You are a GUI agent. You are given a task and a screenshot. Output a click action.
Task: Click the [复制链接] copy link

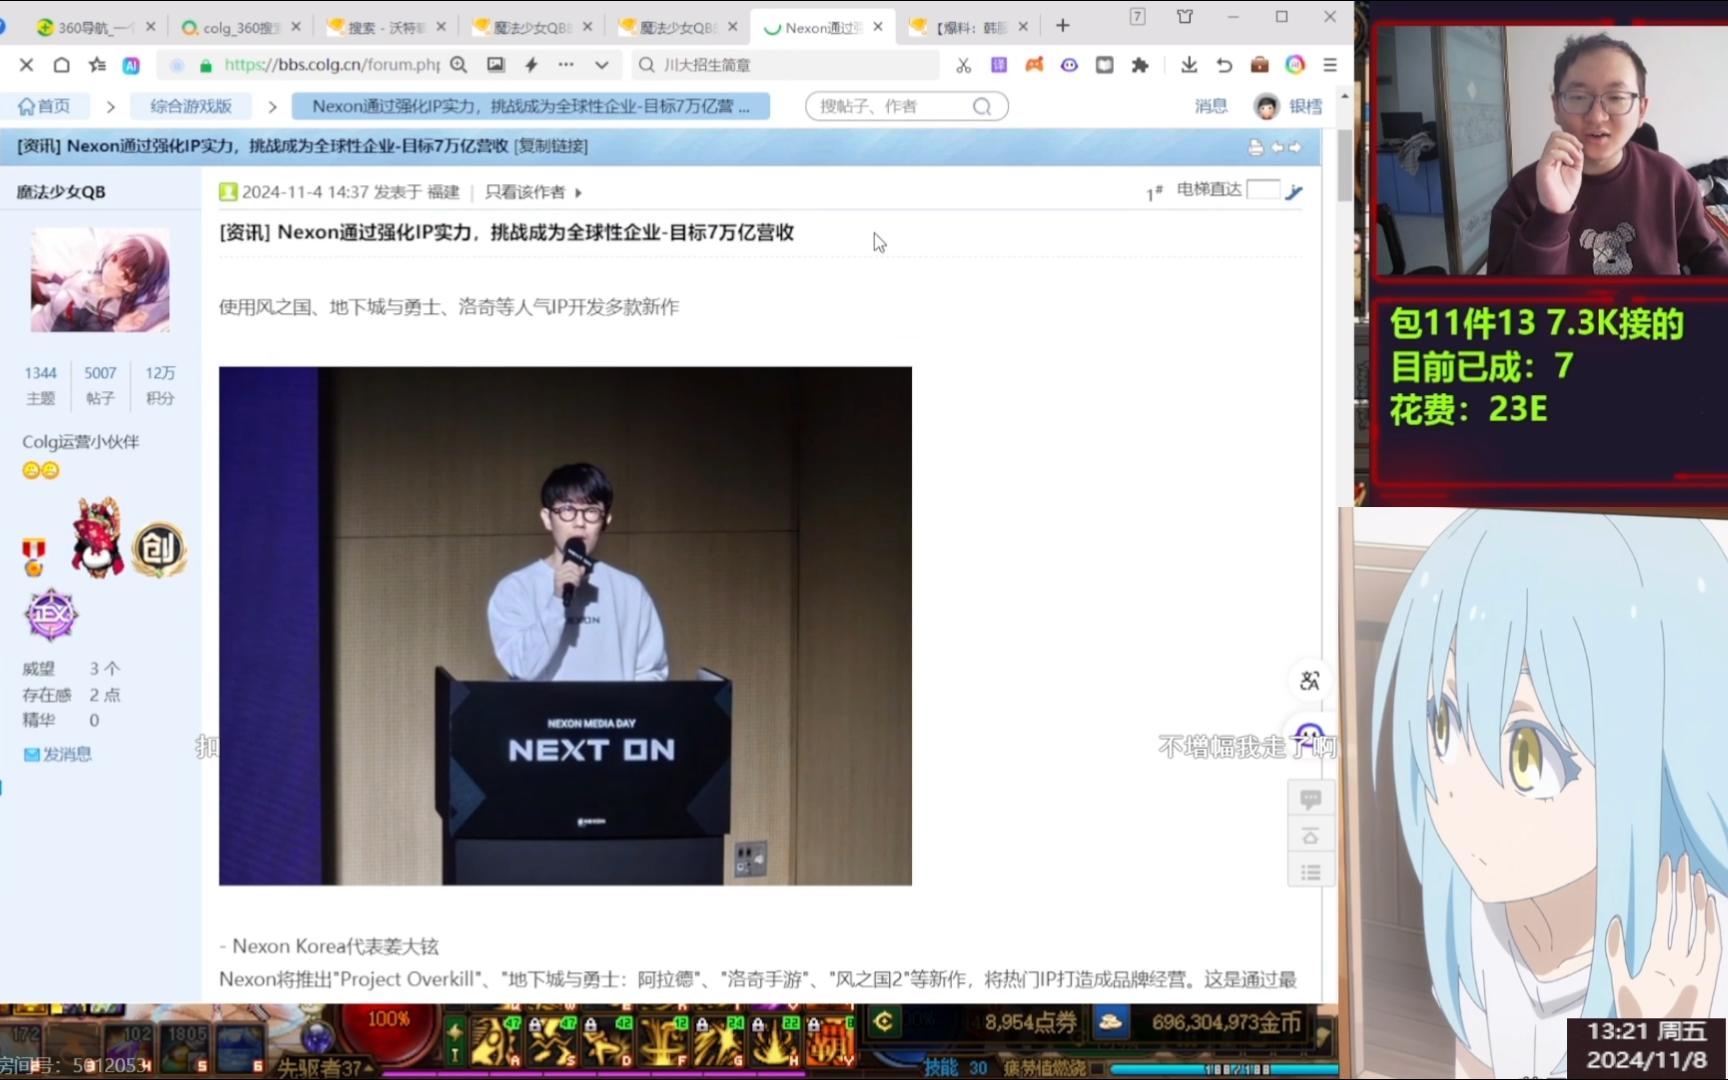pos(551,146)
